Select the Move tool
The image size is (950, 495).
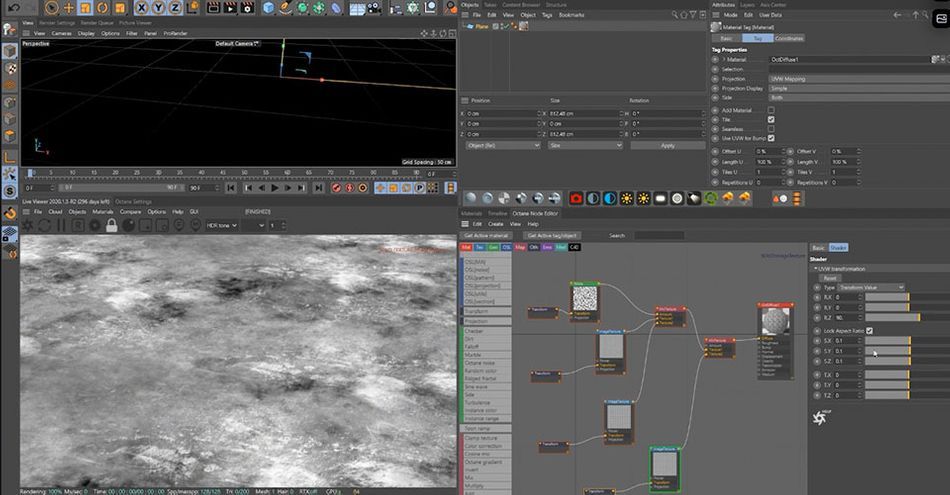click(x=69, y=8)
